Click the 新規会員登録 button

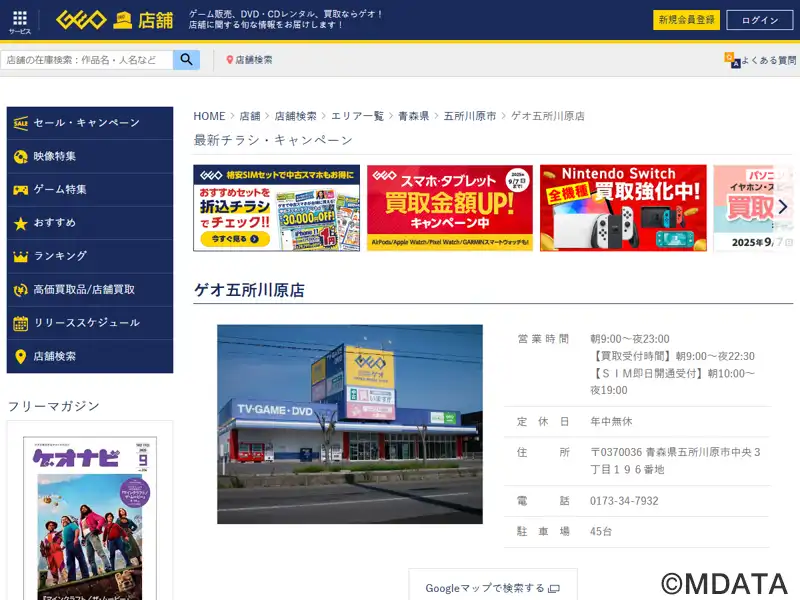pos(686,20)
